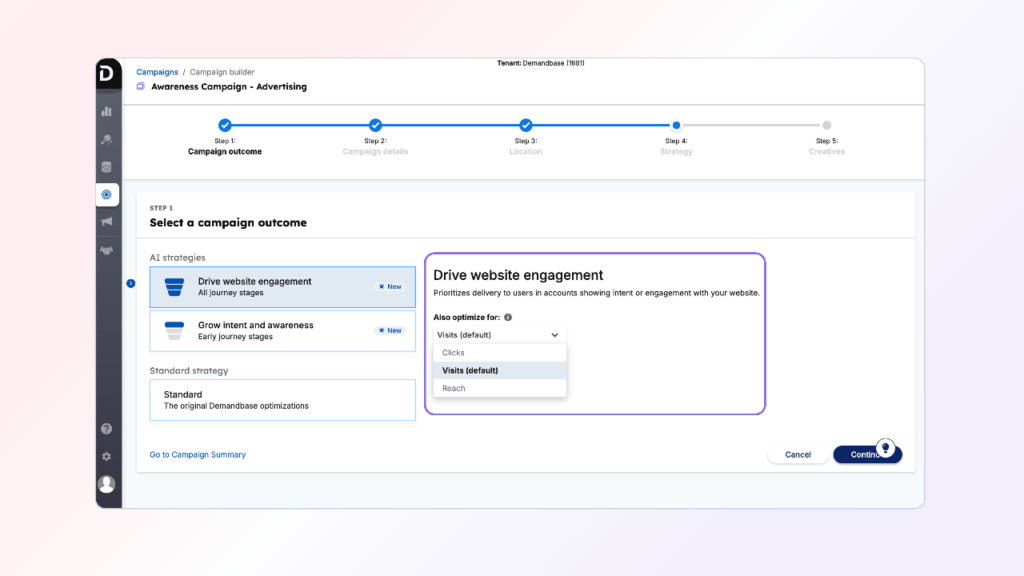Viewport: 1024px width, 576px height.
Task: Select the active target icon in sidebar
Action: tap(107, 194)
